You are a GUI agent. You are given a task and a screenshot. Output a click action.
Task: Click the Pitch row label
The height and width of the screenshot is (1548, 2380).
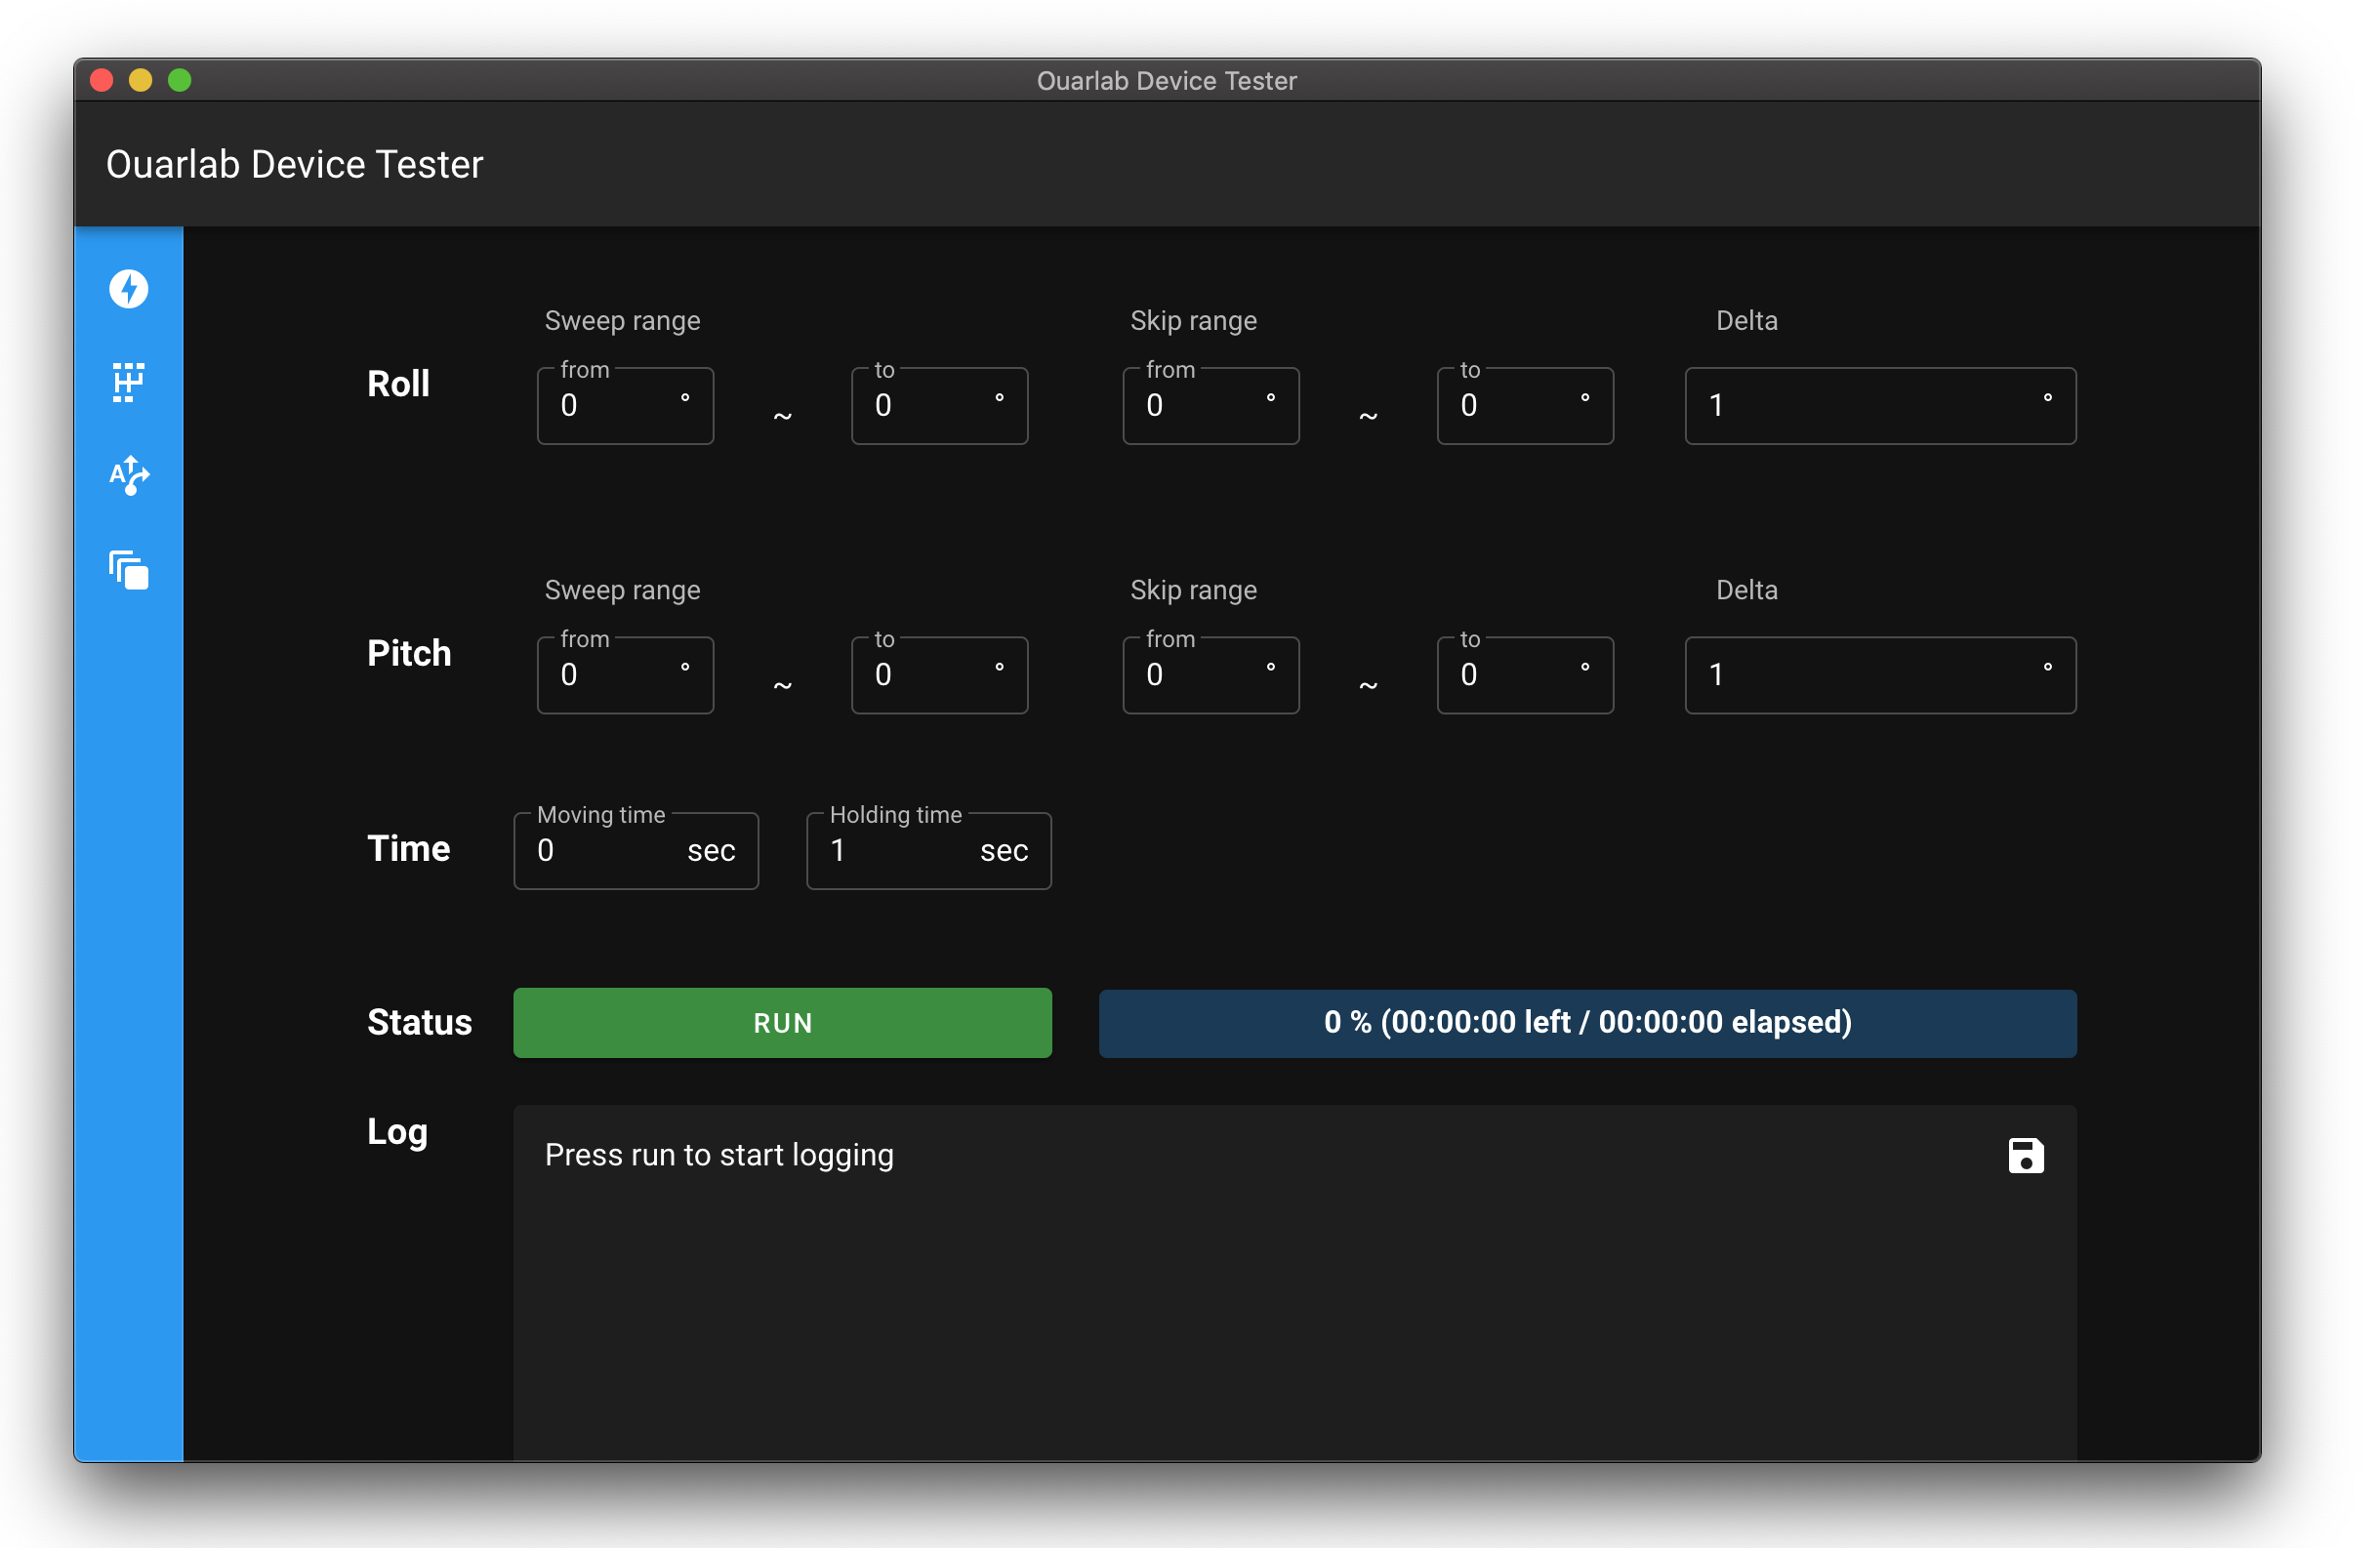click(409, 653)
